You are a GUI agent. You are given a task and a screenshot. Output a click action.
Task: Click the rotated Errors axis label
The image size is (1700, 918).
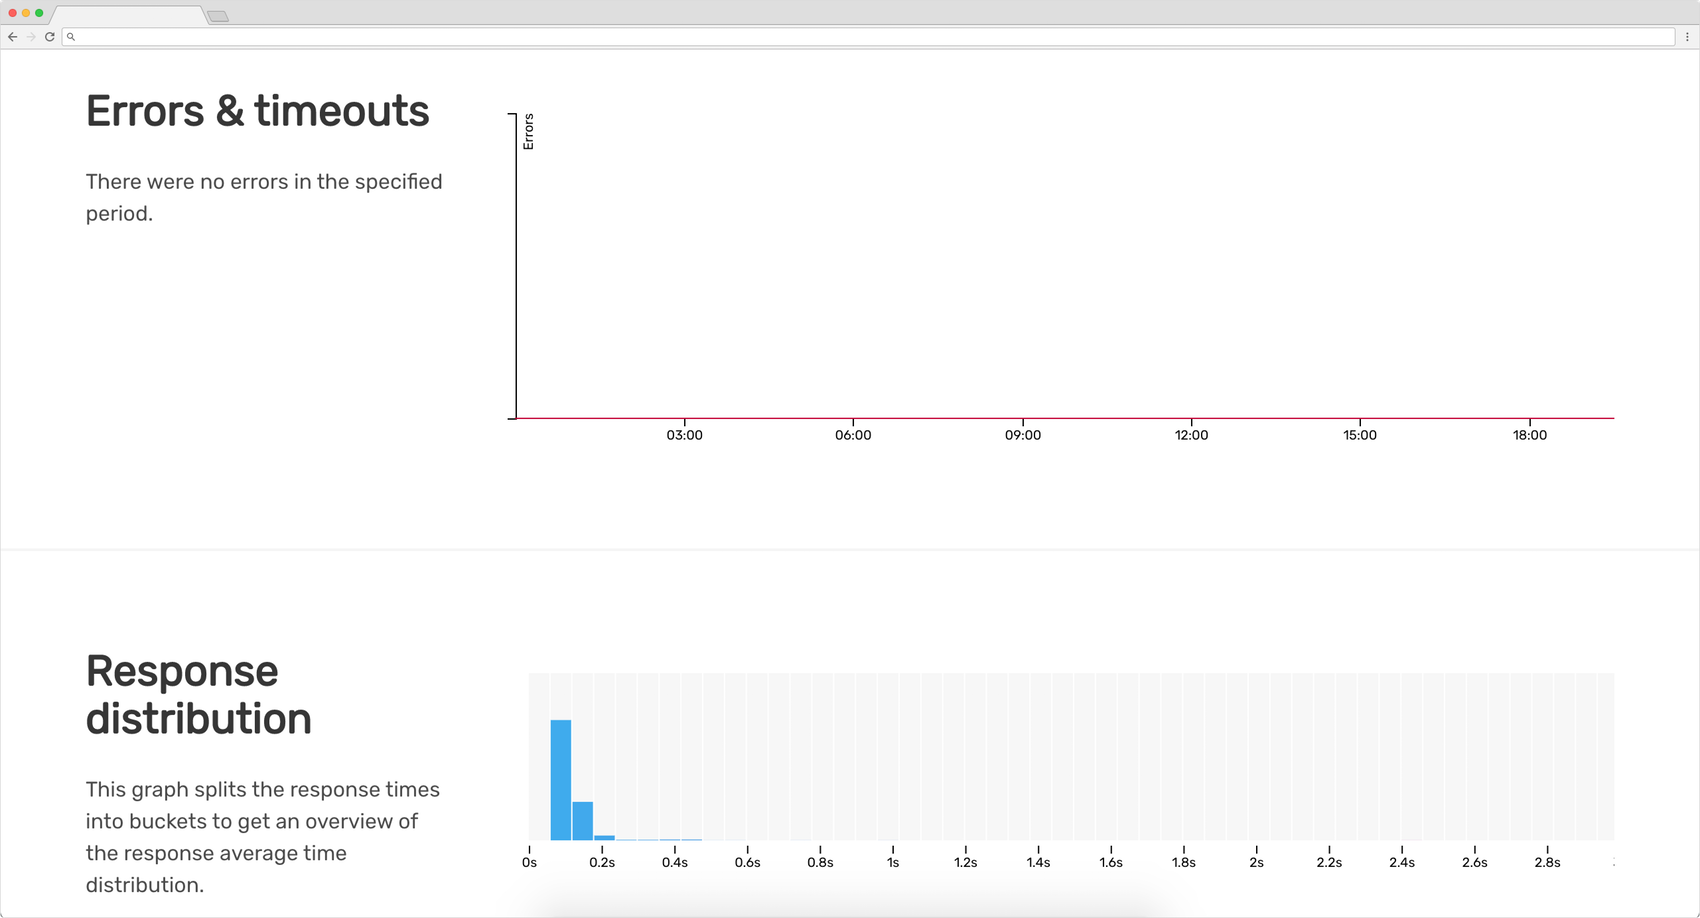[x=529, y=132]
